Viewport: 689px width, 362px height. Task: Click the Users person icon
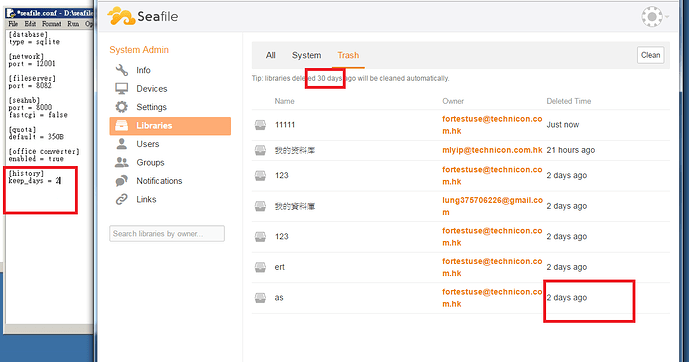pyautogui.click(x=122, y=144)
